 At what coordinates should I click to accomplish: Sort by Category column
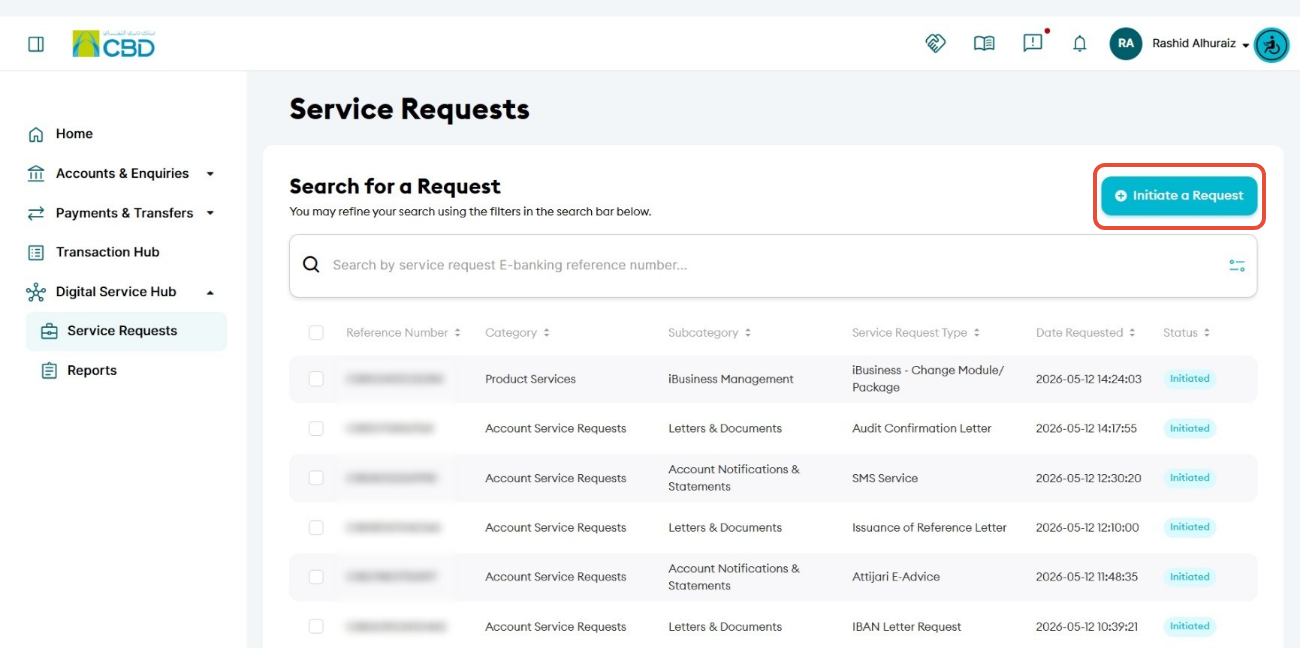tap(546, 333)
